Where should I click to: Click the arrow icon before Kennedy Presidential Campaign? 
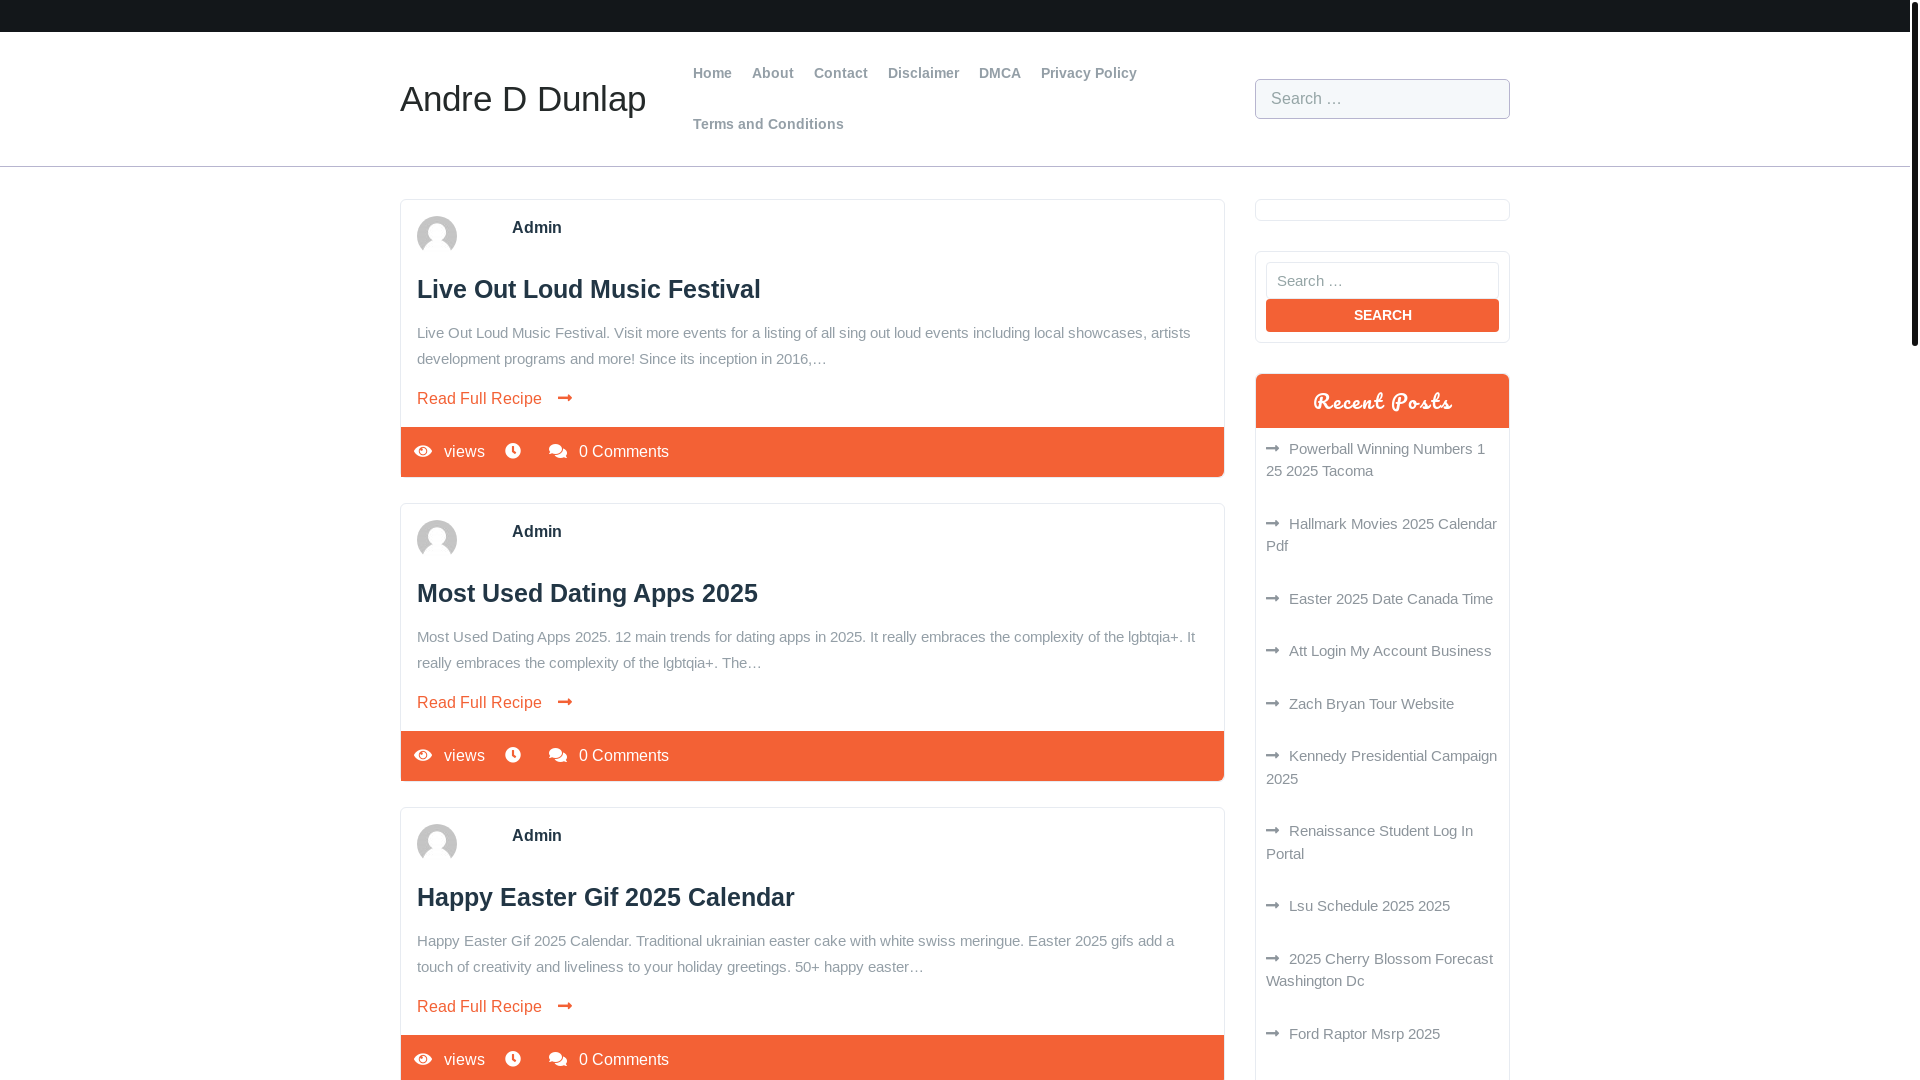click(x=1272, y=756)
